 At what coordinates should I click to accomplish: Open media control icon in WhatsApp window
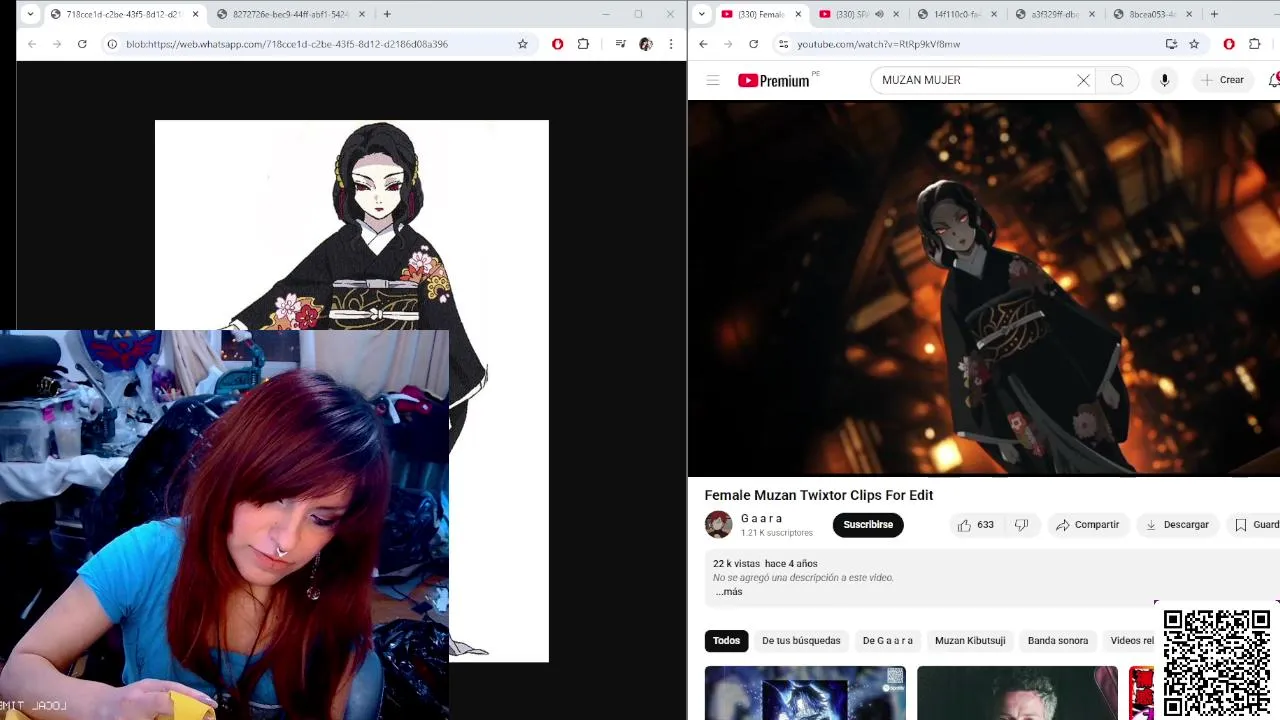[620, 44]
